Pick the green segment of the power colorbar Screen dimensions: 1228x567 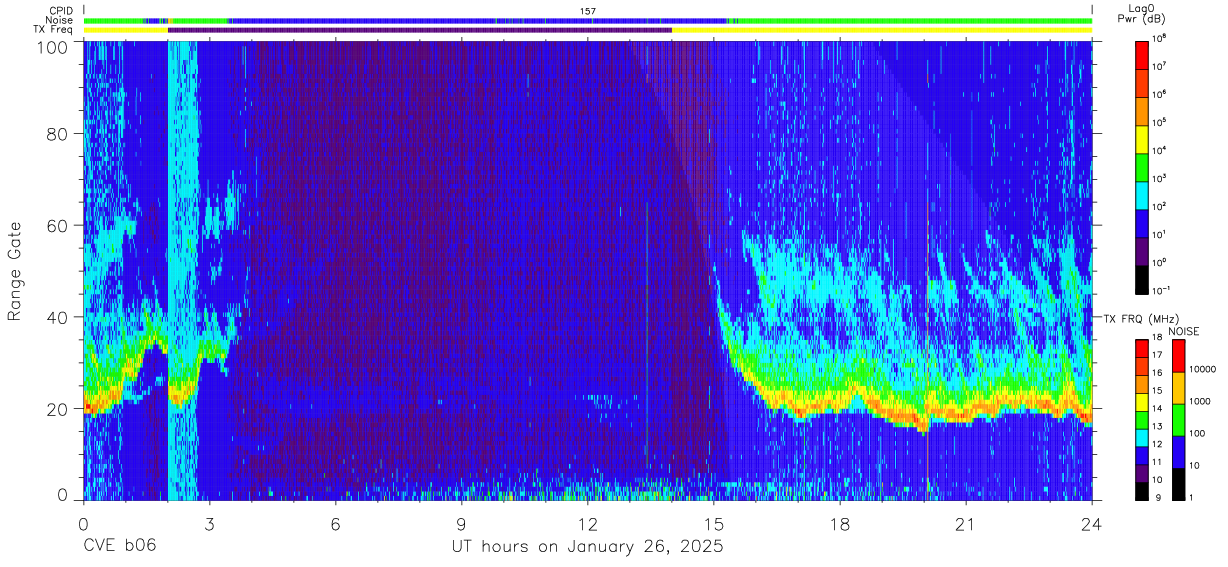(x=1142, y=165)
